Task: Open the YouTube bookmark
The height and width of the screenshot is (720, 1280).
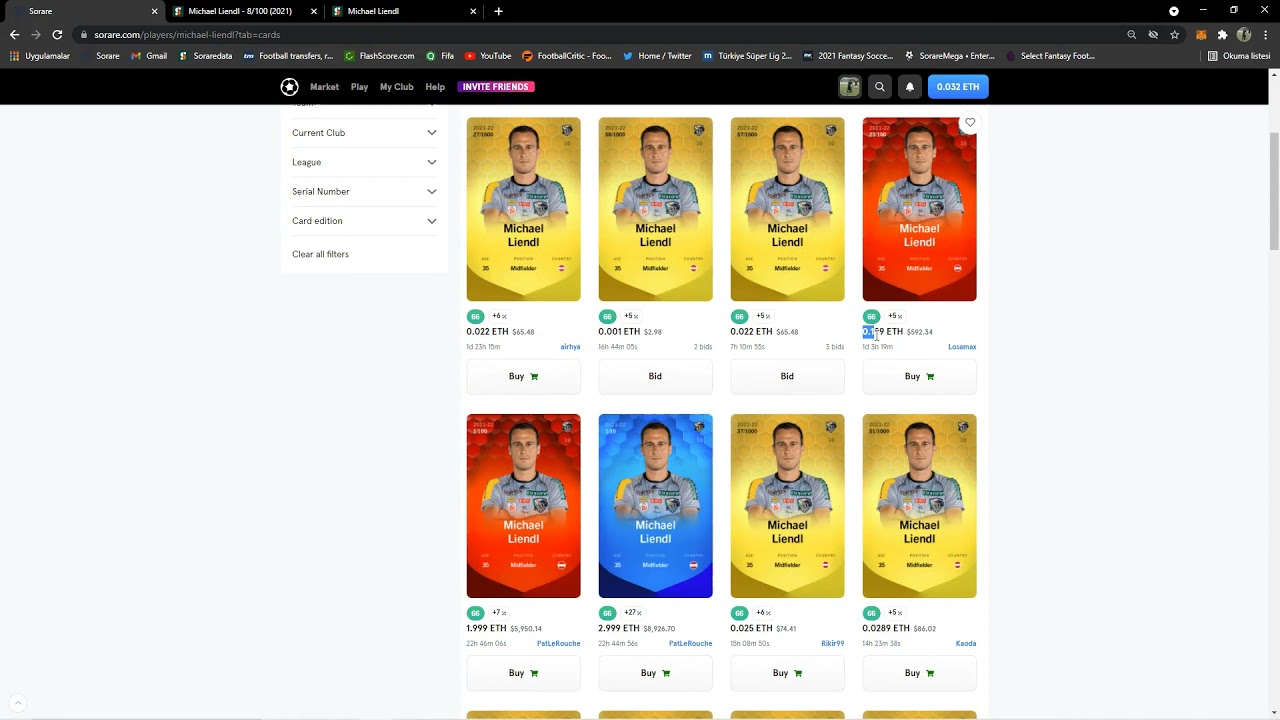Action: pos(488,56)
